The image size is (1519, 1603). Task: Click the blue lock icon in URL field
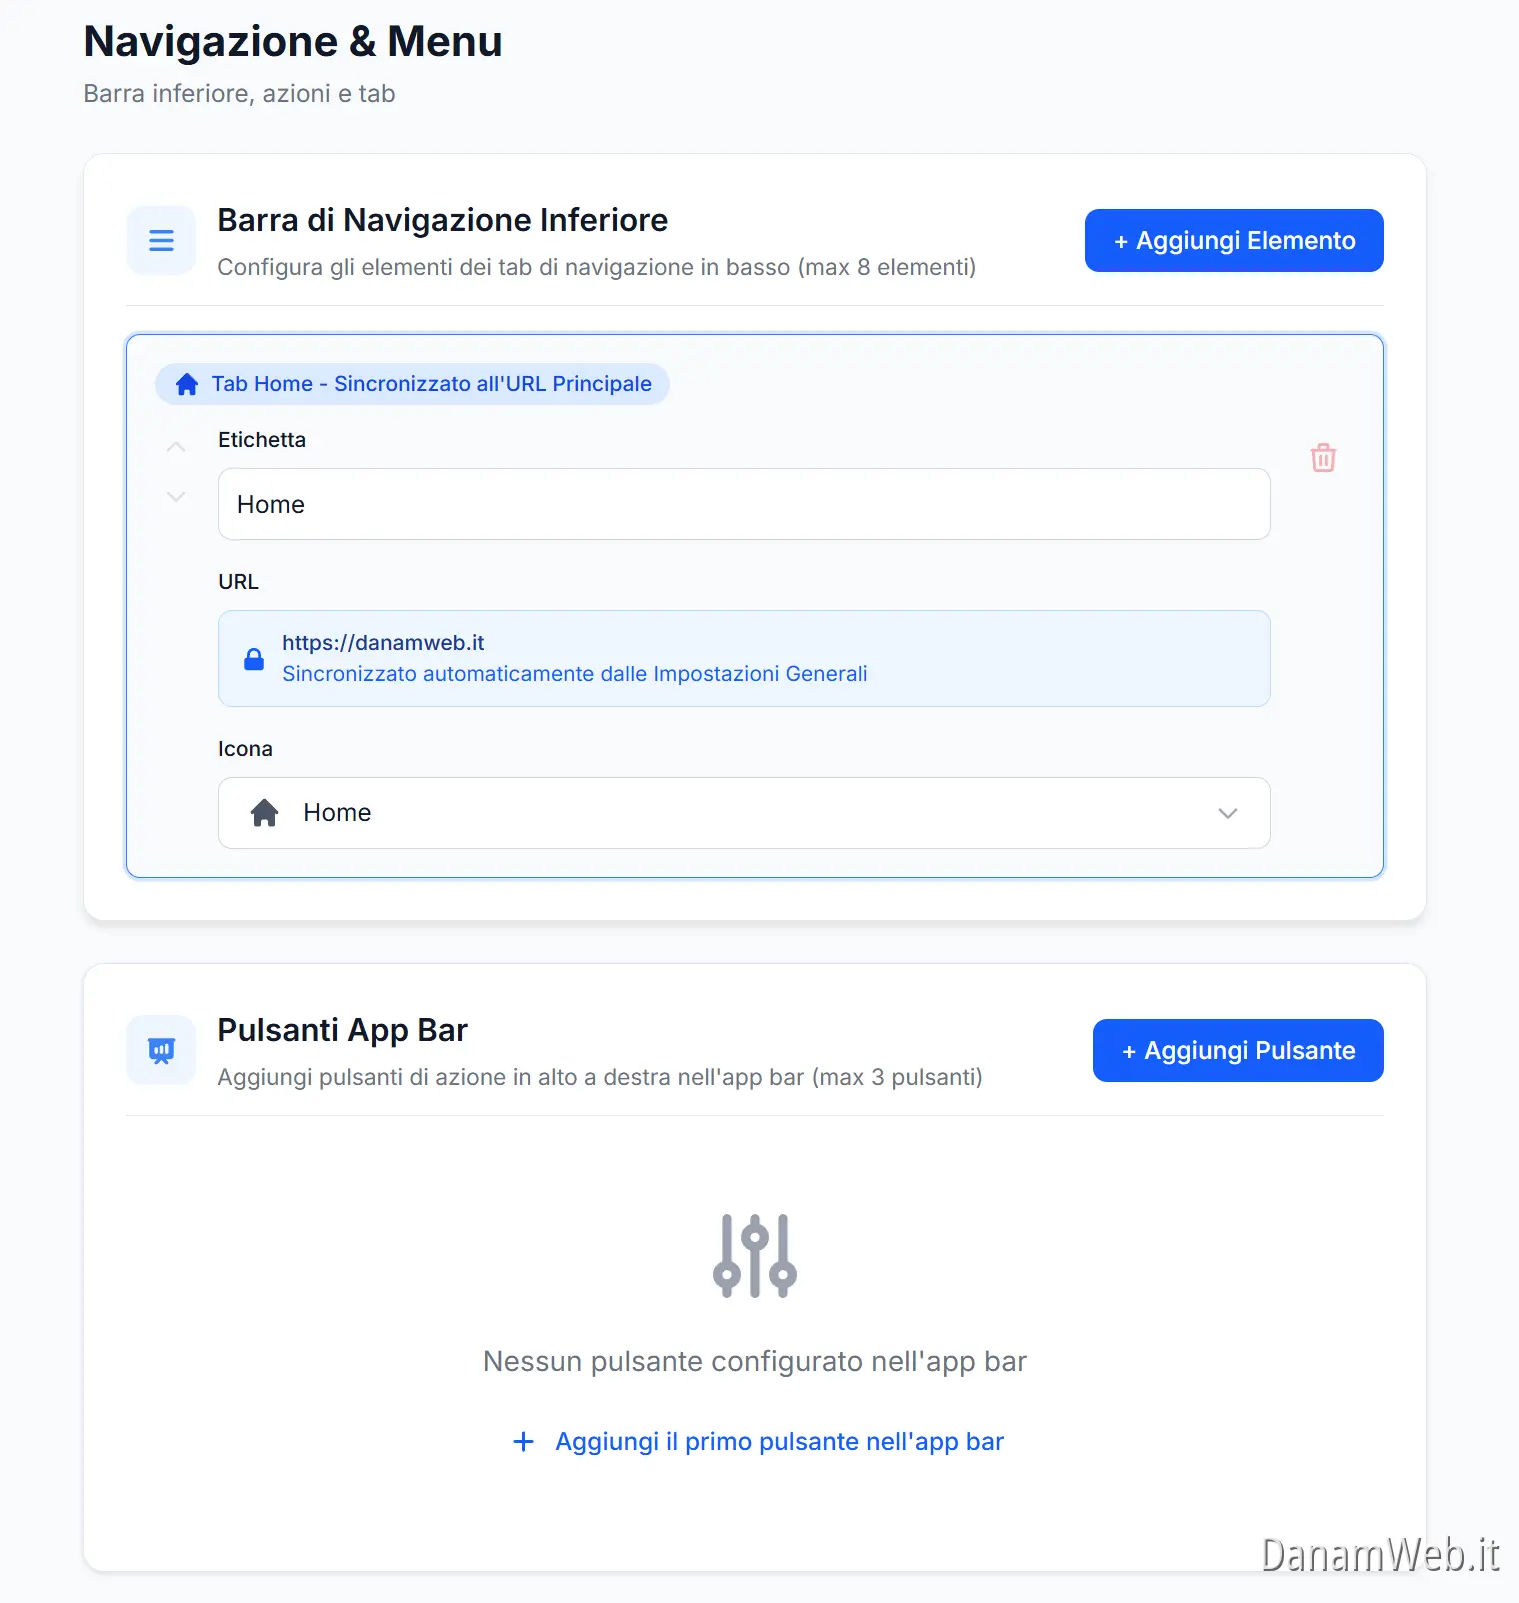tap(254, 659)
